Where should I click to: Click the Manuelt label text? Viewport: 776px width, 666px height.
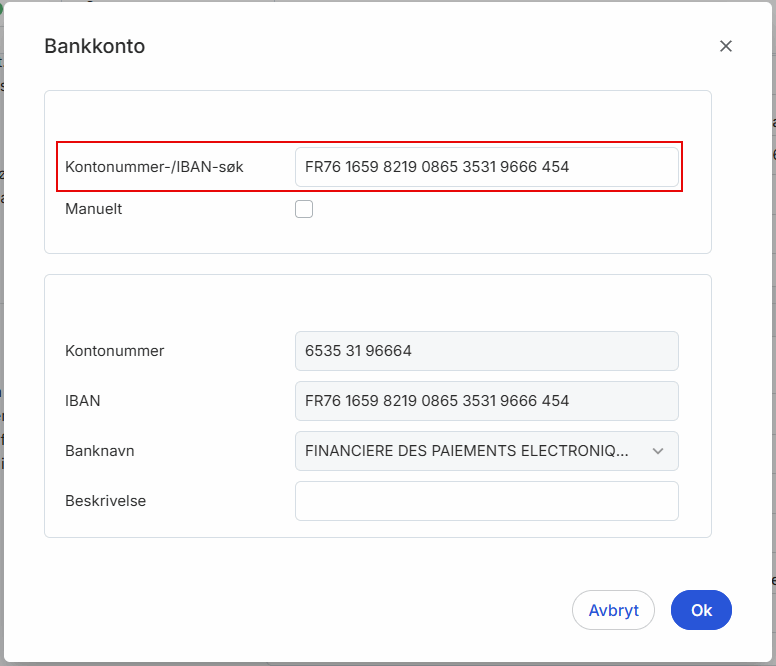pyautogui.click(x=94, y=209)
